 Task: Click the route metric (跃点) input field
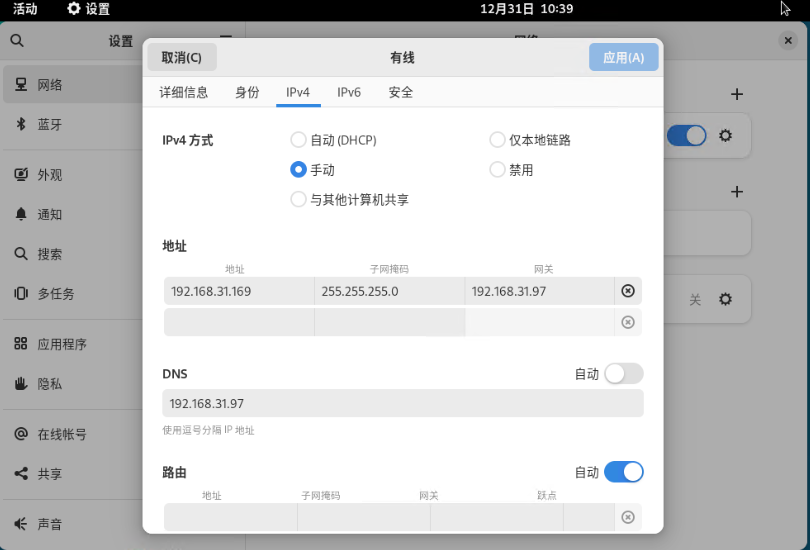[x=589, y=517]
